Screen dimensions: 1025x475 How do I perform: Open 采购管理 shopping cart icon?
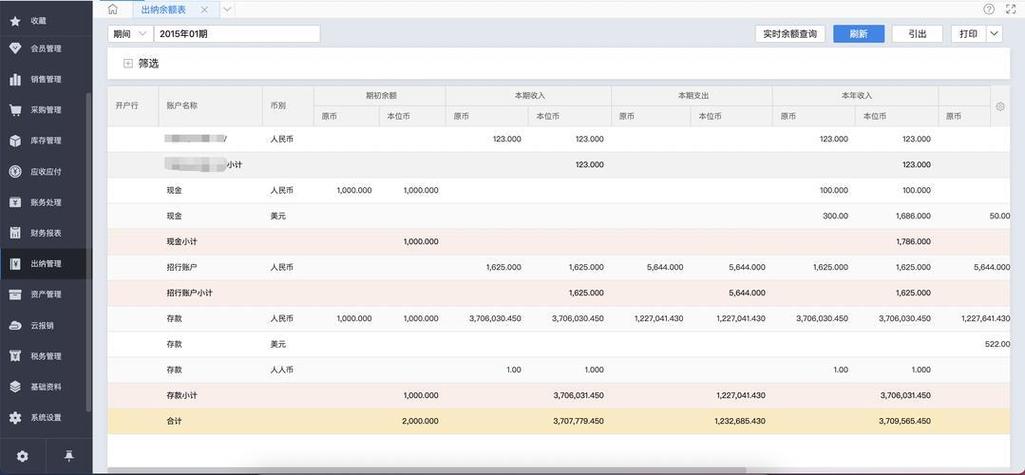15,110
